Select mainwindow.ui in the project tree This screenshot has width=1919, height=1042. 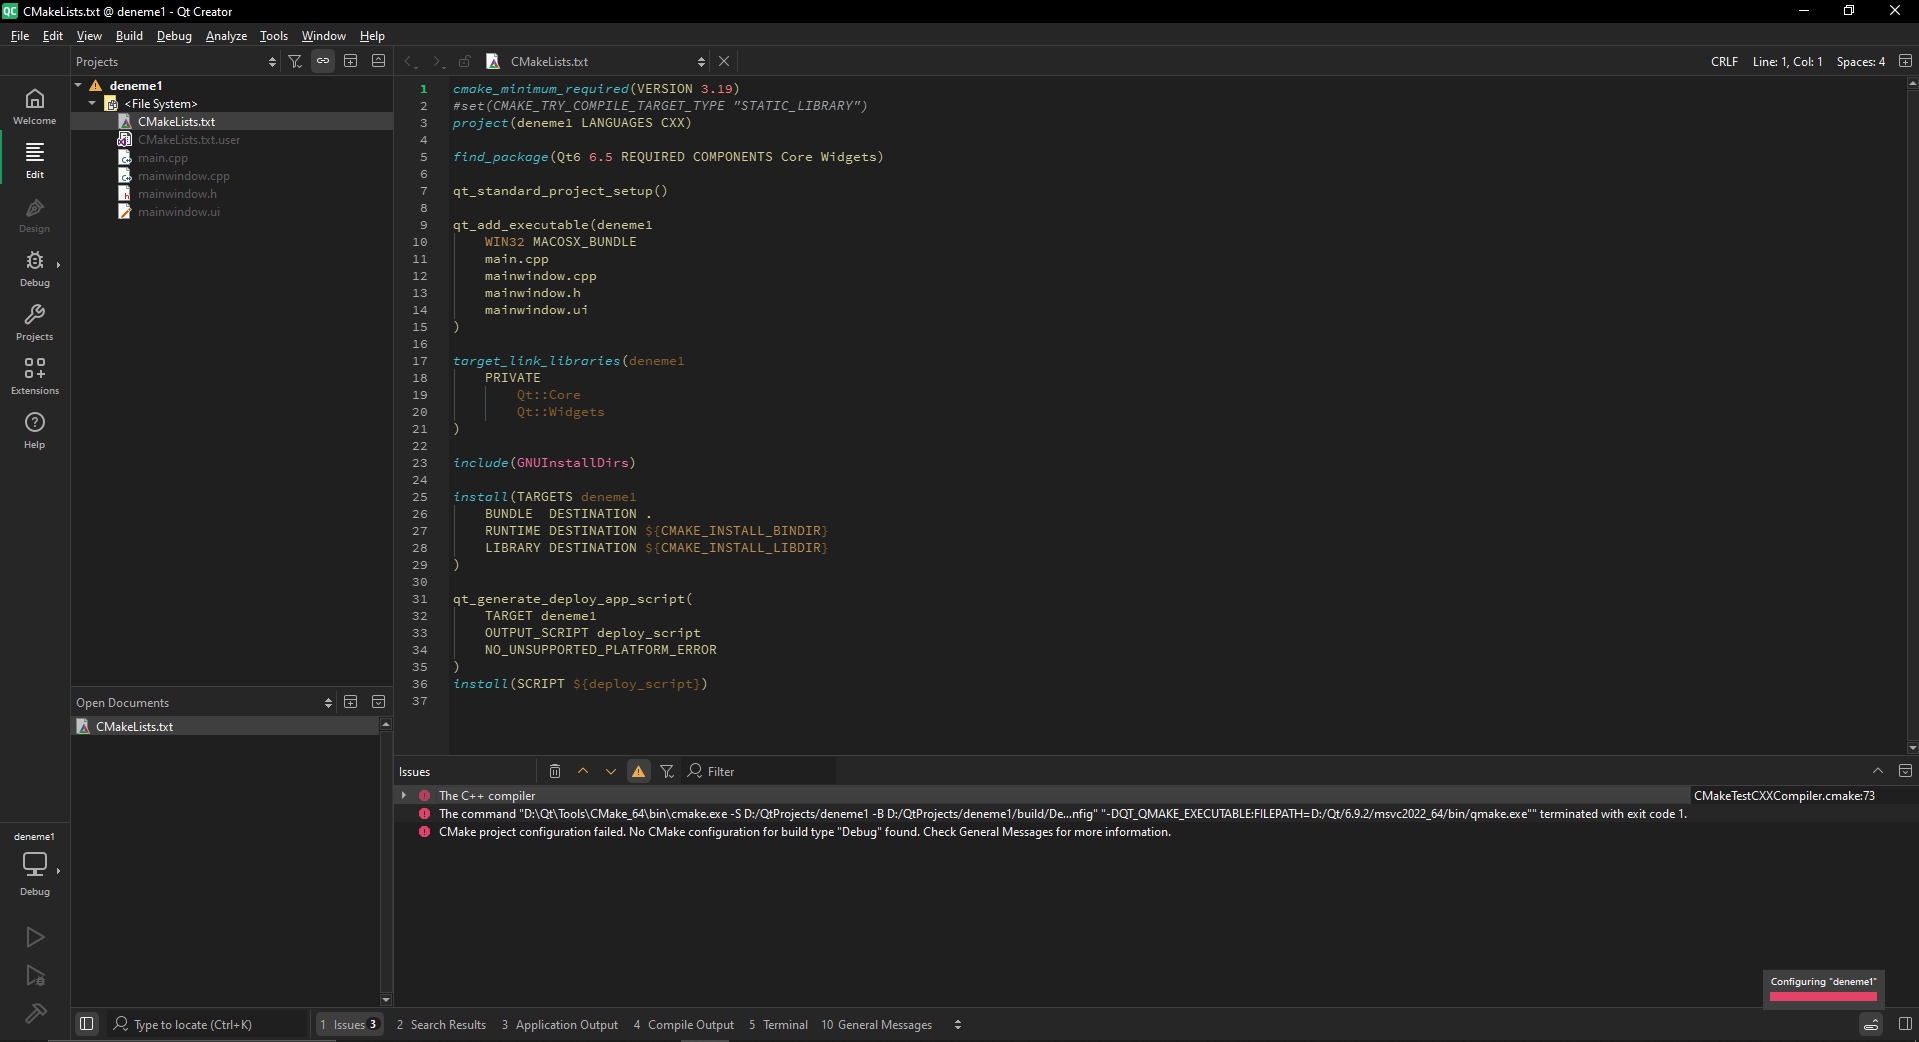[x=179, y=211]
